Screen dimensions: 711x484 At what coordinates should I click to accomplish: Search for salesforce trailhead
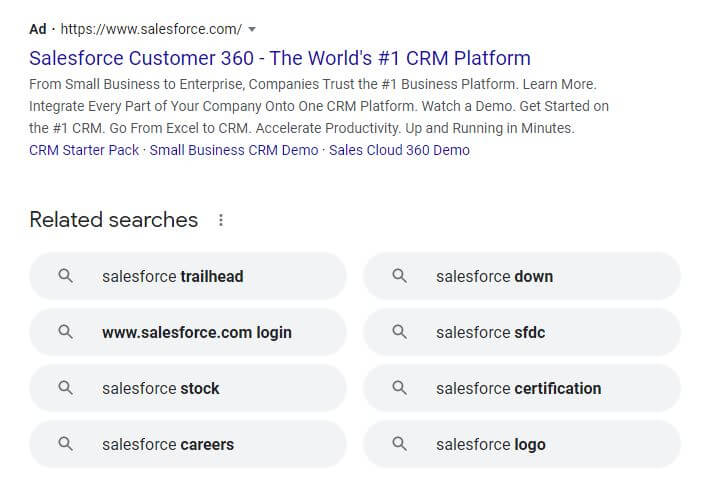point(172,276)
